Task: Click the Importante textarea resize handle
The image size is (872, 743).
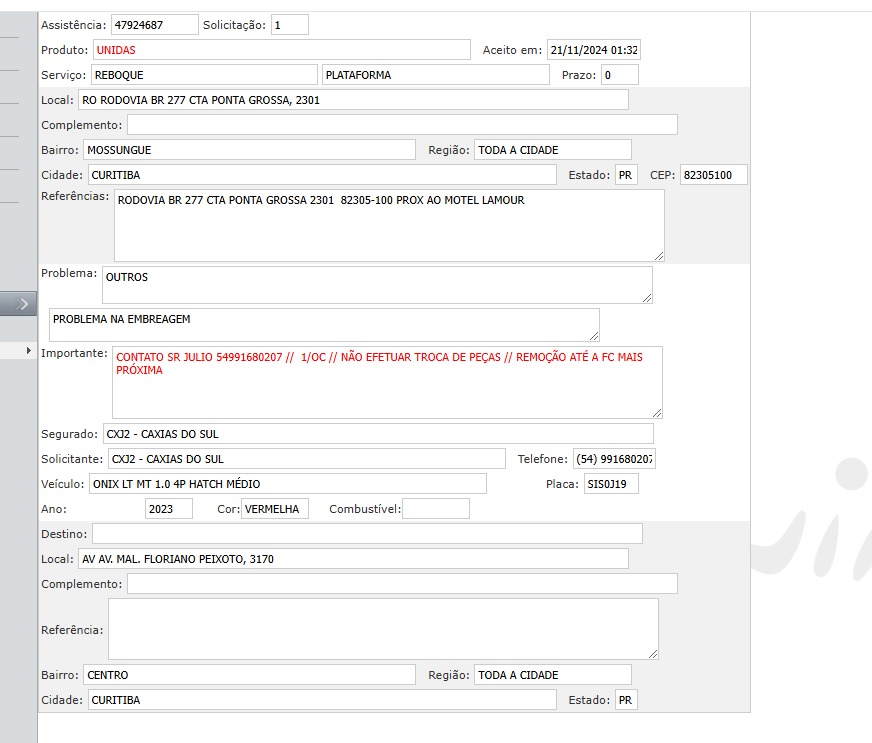Action: tap(656, 412)
